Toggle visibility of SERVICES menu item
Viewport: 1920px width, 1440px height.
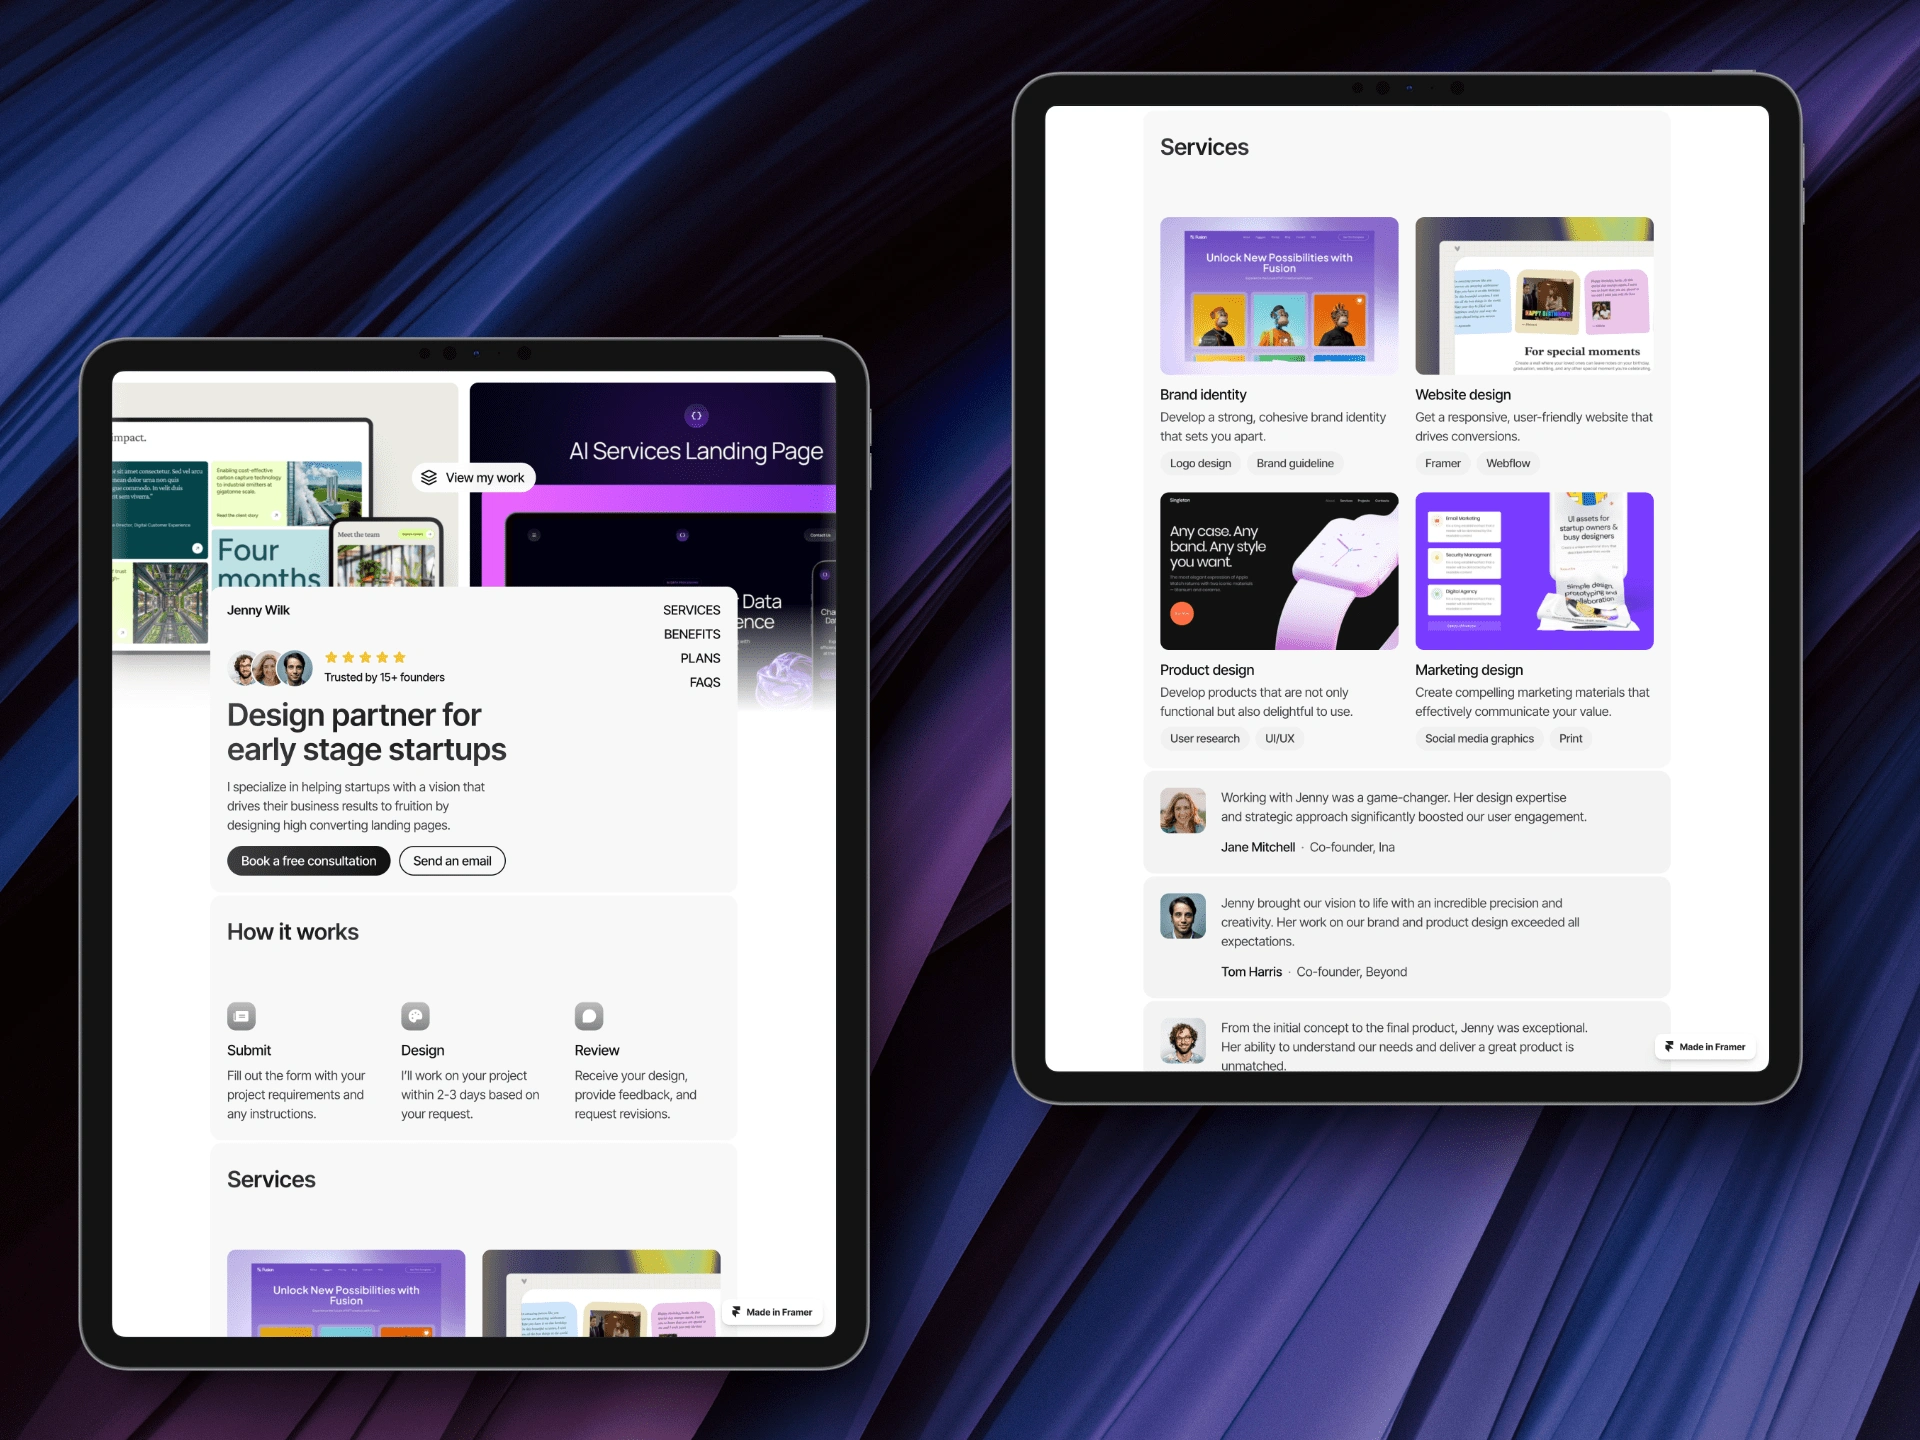click(x=691, y=610)
